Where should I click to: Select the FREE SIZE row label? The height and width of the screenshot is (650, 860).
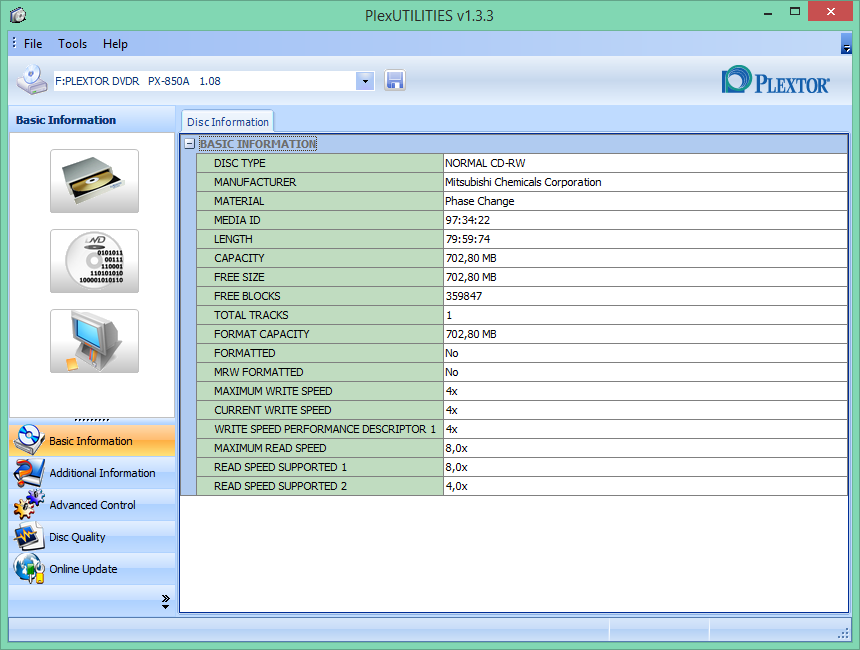[239, 277]
